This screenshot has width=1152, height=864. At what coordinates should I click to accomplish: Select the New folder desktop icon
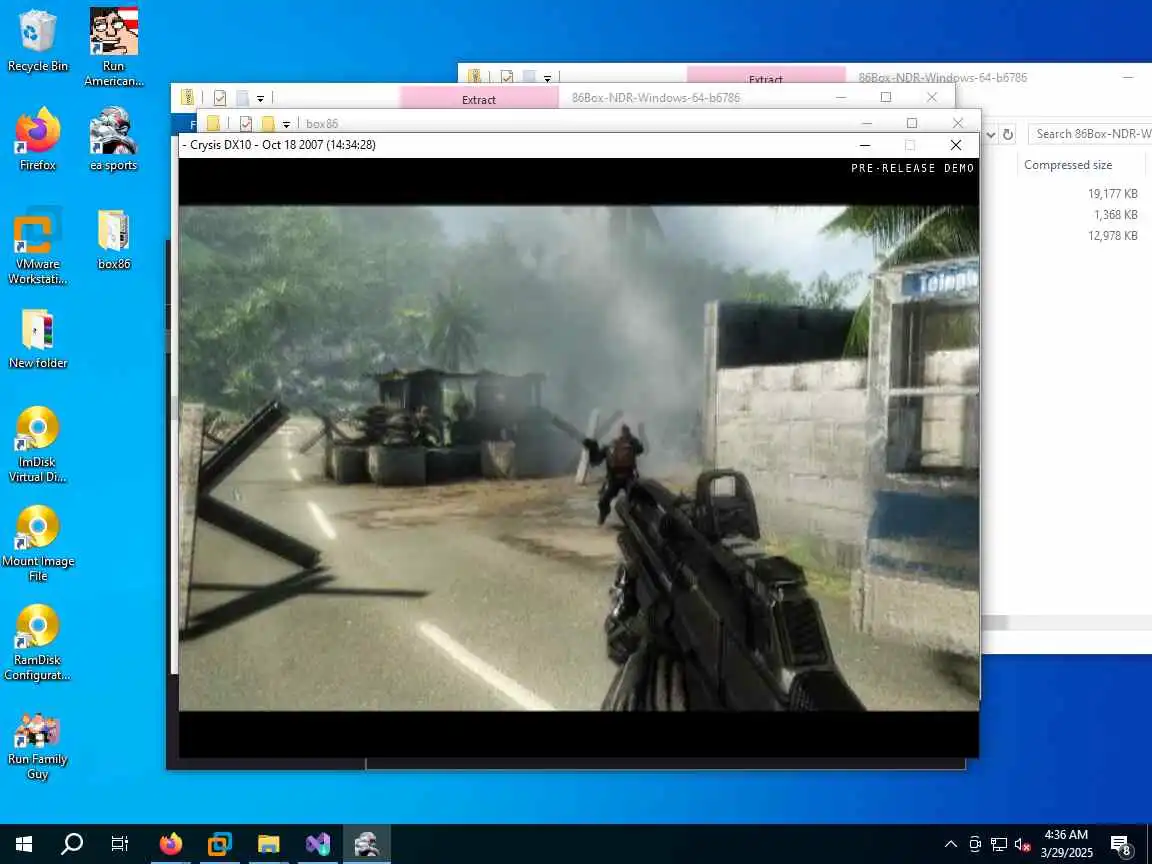tap(37, 338)
